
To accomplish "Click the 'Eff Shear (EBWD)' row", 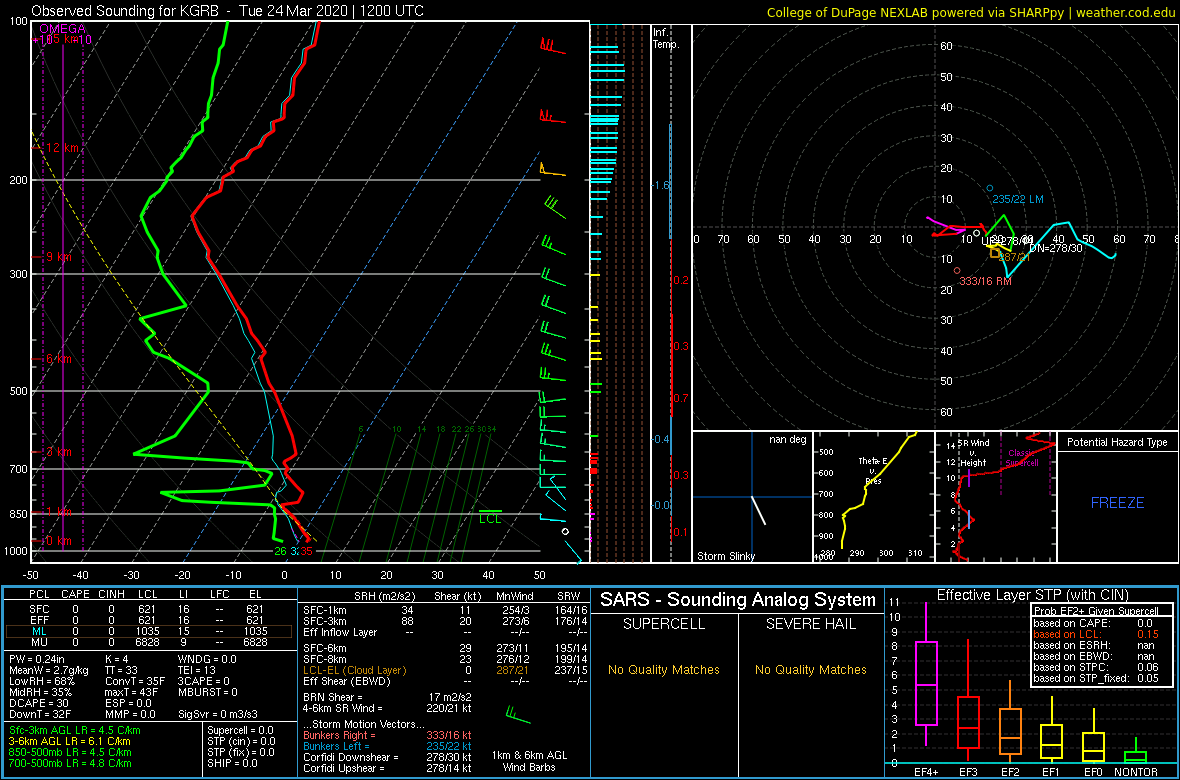I will pos(444,681).
